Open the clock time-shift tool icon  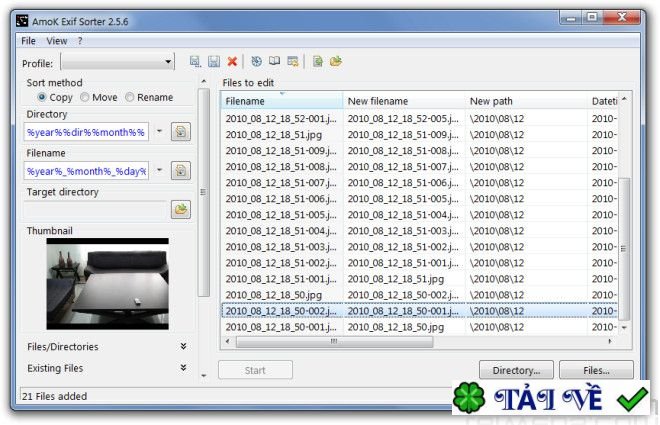point(256,61)
